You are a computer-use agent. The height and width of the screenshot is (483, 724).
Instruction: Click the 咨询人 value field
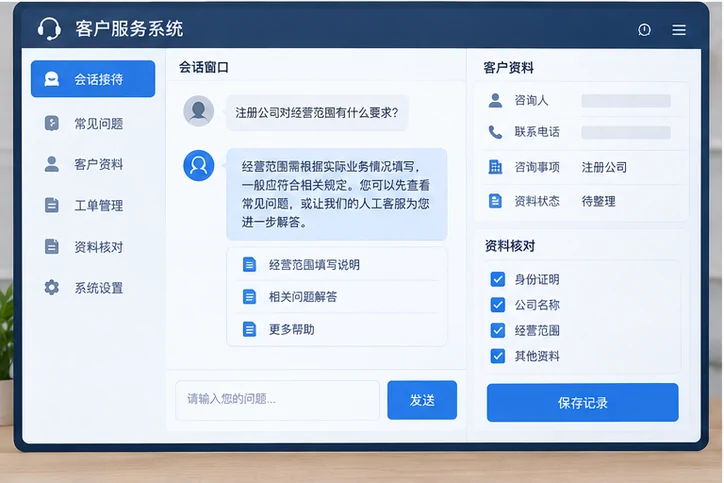pyautogui.click(x=626, y=101)
